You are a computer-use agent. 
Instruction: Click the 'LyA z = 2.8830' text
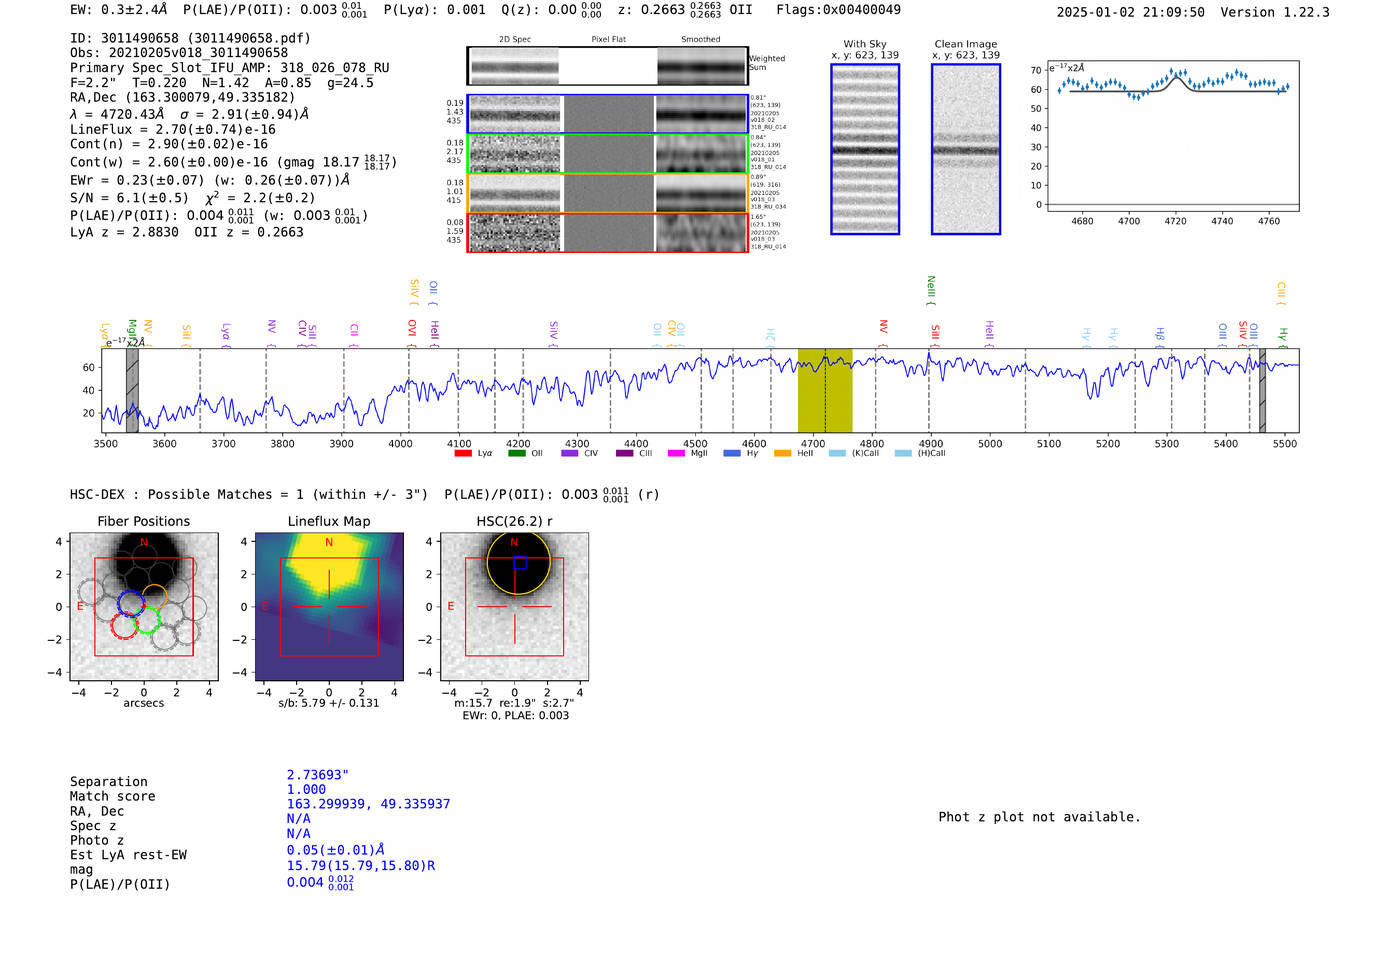pyautogui.click(x=124, y=232)
